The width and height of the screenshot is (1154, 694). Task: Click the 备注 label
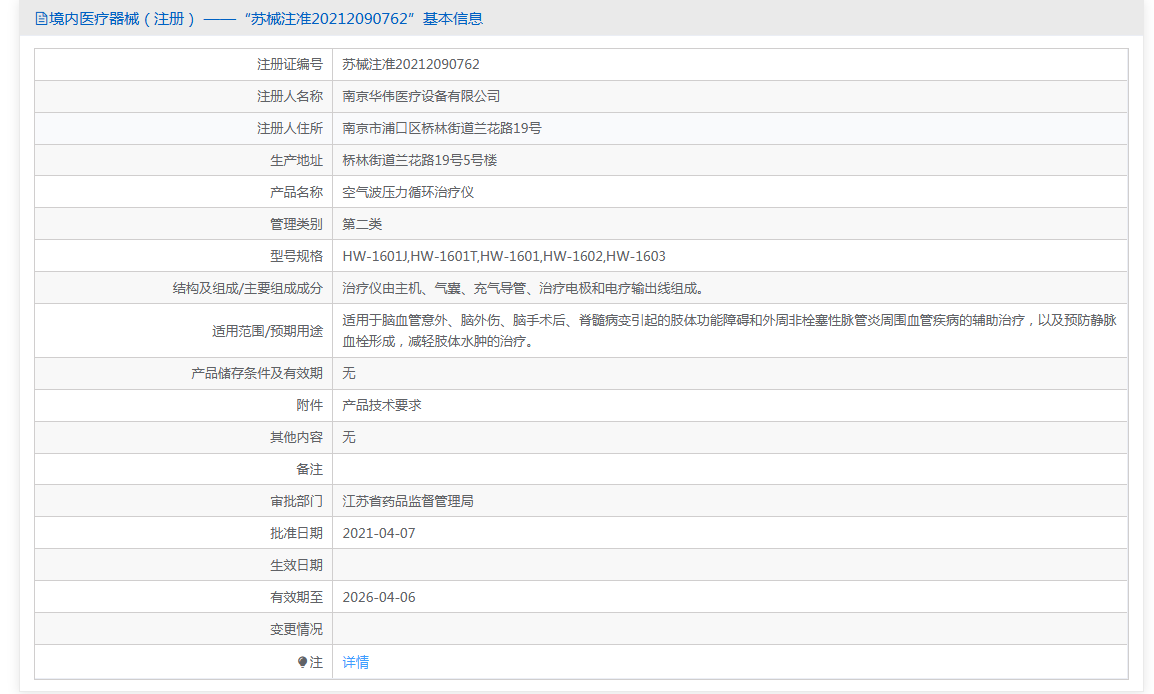[x=309, y=470]
